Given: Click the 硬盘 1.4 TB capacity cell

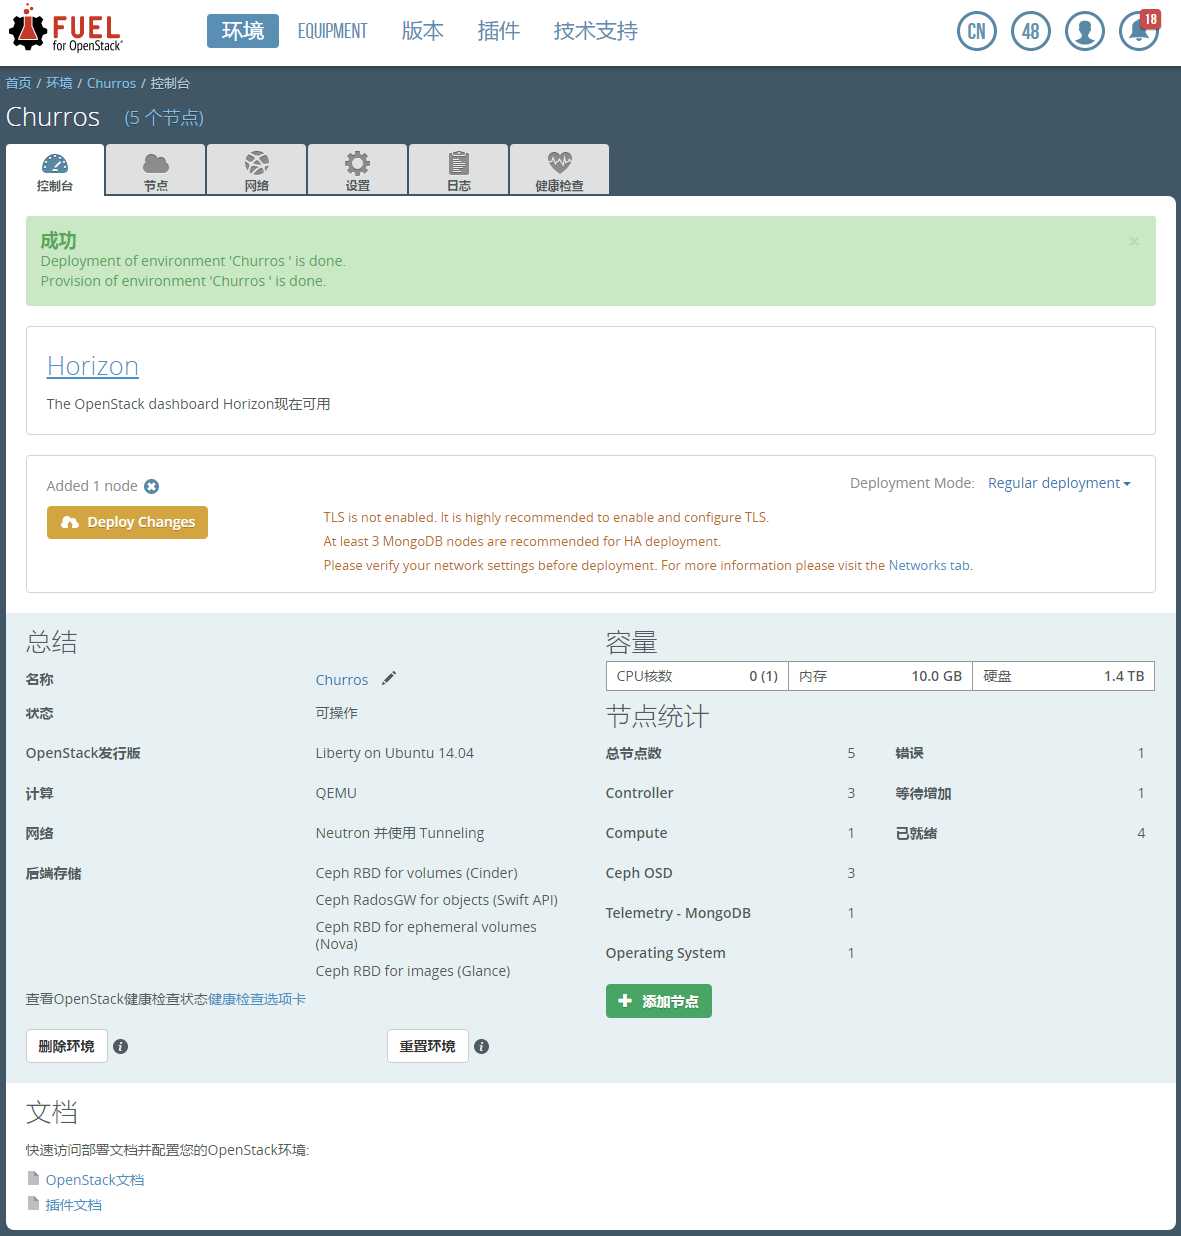Looking at the screenshot, I should (1063, 676).
